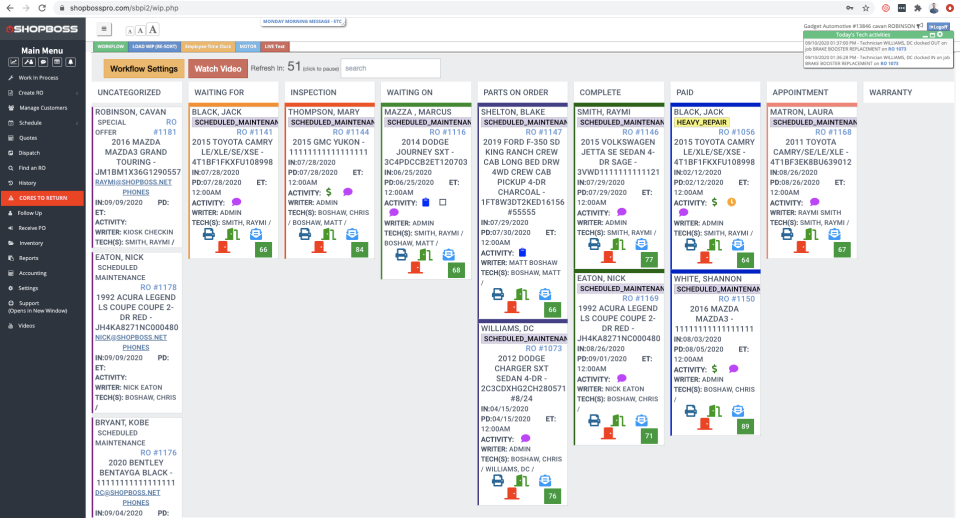Click email icon on Eaton, Nick RO #1169
The width and height of the screenshot is (960, 518).
pyautogui.click(x=641, y=420)
